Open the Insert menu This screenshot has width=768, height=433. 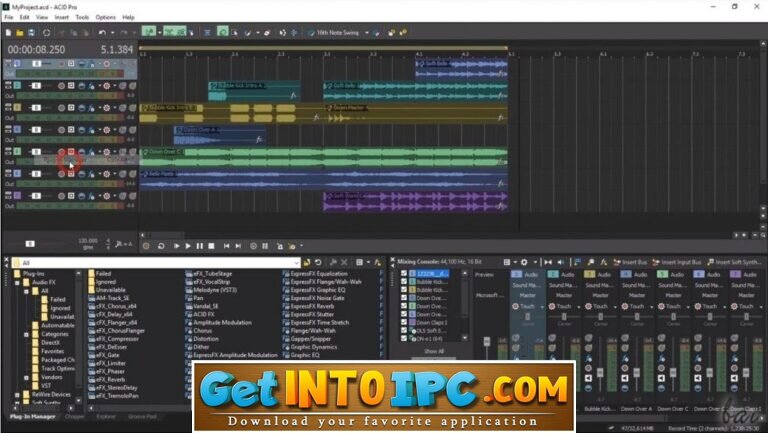coord(62,17)
